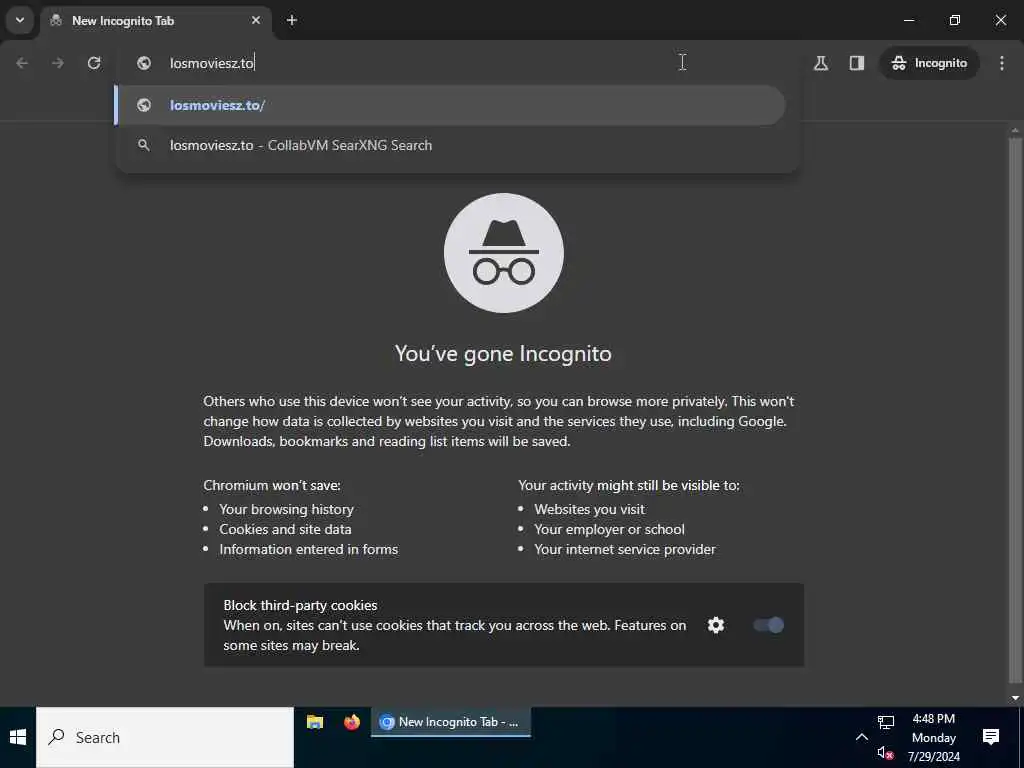Image resolution: width=1024 pixels, height=768 pixels.
Task: Click "Your browsing history" list item
Action: pos(286,509)
